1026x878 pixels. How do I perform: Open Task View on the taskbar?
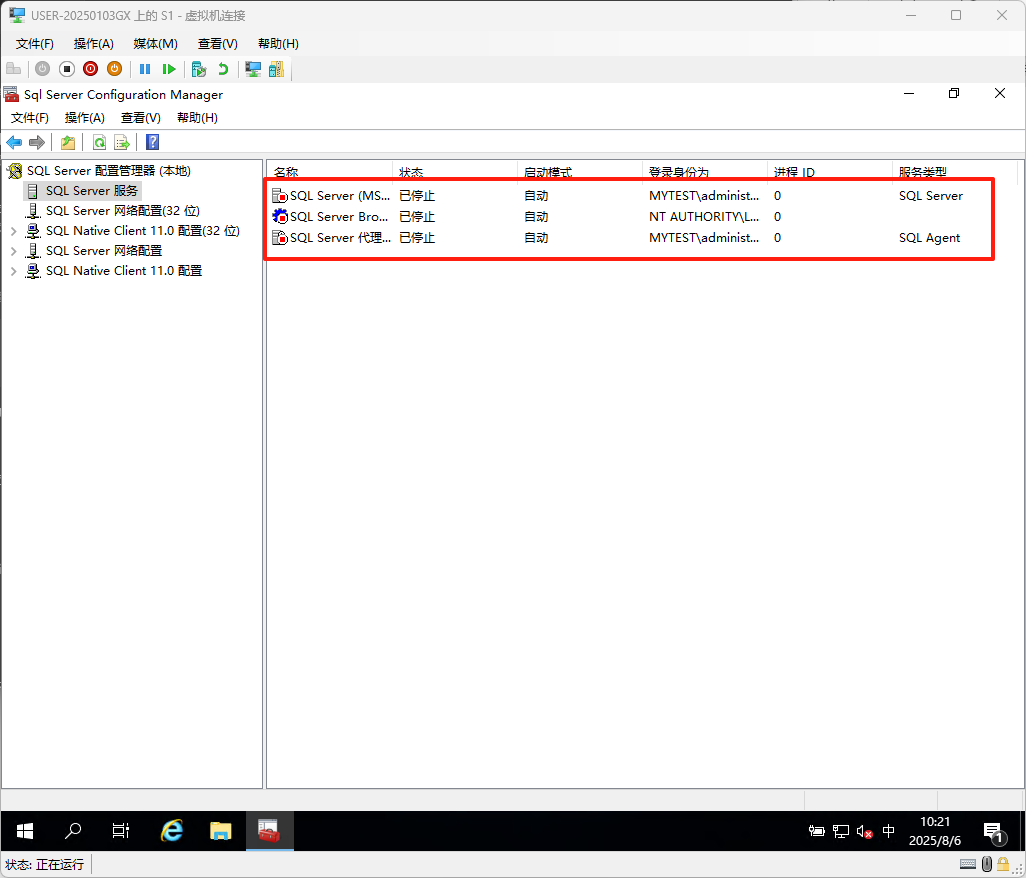[x=121, y=831]
